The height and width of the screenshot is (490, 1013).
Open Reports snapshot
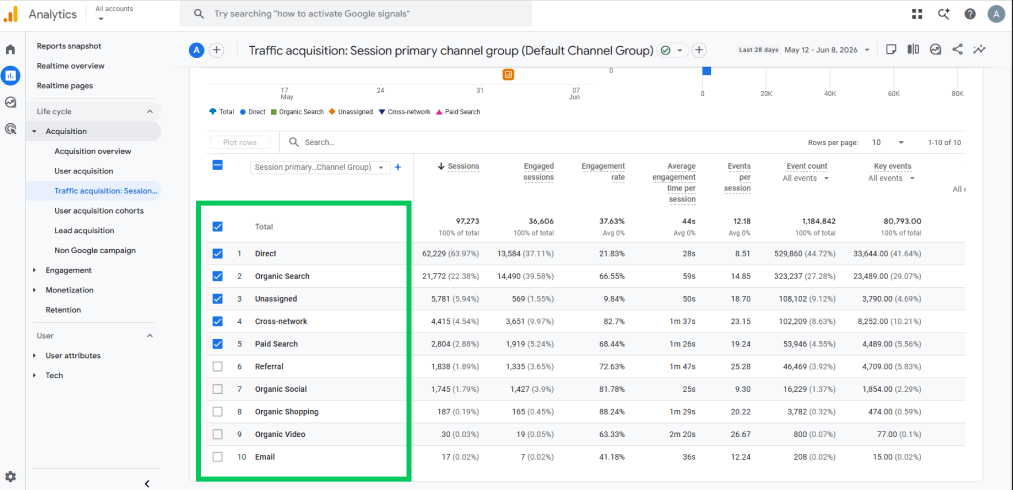tap(69, 46)
